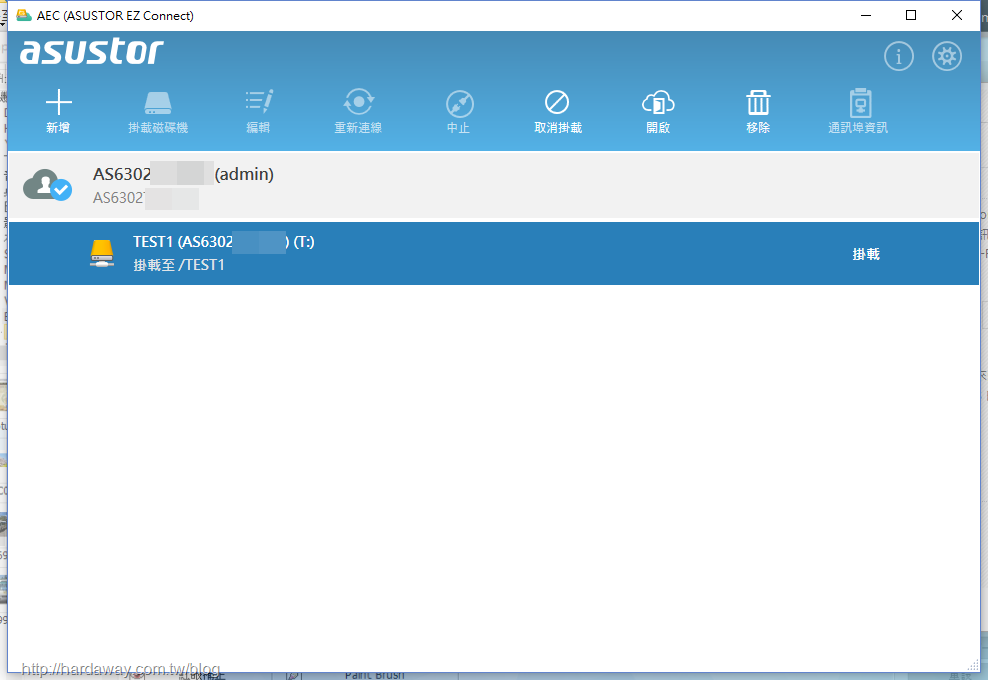The width and height of the screenshot is (988, 680).
Task: Open the info (i) circle icon
Action: [x=899, y=56]
